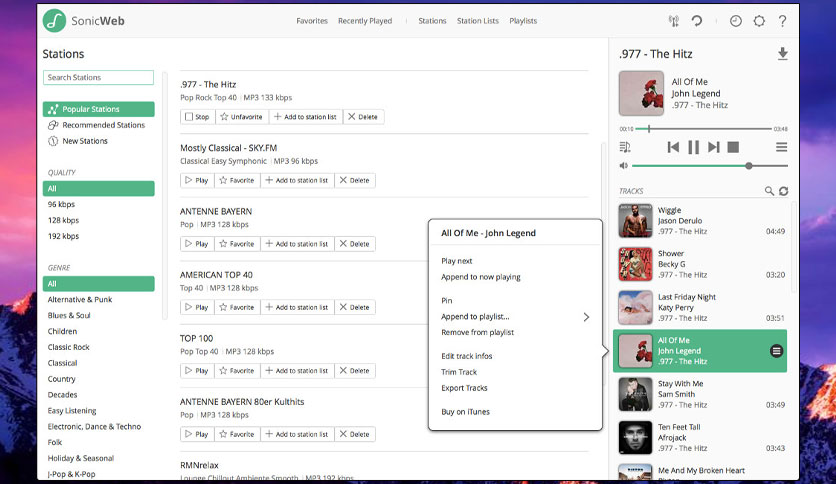836x484 pixels.
Task: Add TOP 100 to station list
Action: [x=298, y=370]
